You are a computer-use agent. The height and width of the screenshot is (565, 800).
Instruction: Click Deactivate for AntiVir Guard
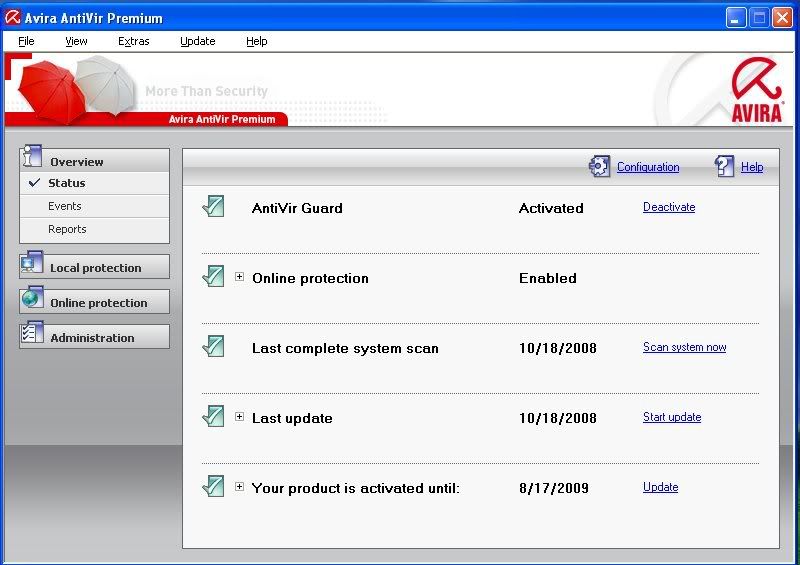(x=669, y=207)
